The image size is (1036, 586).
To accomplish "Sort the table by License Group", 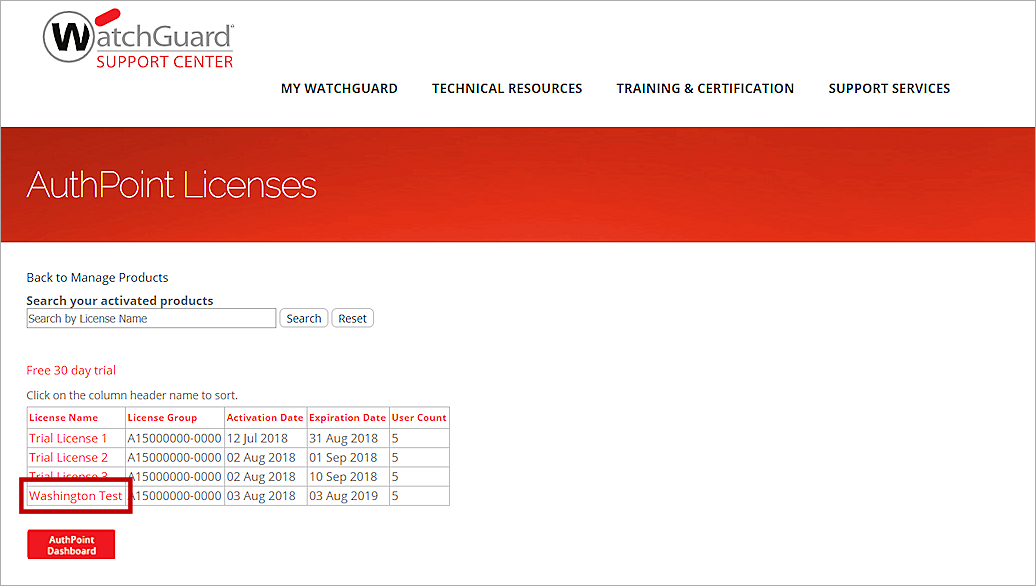I will pyautogui.click(x=162, y=418).
